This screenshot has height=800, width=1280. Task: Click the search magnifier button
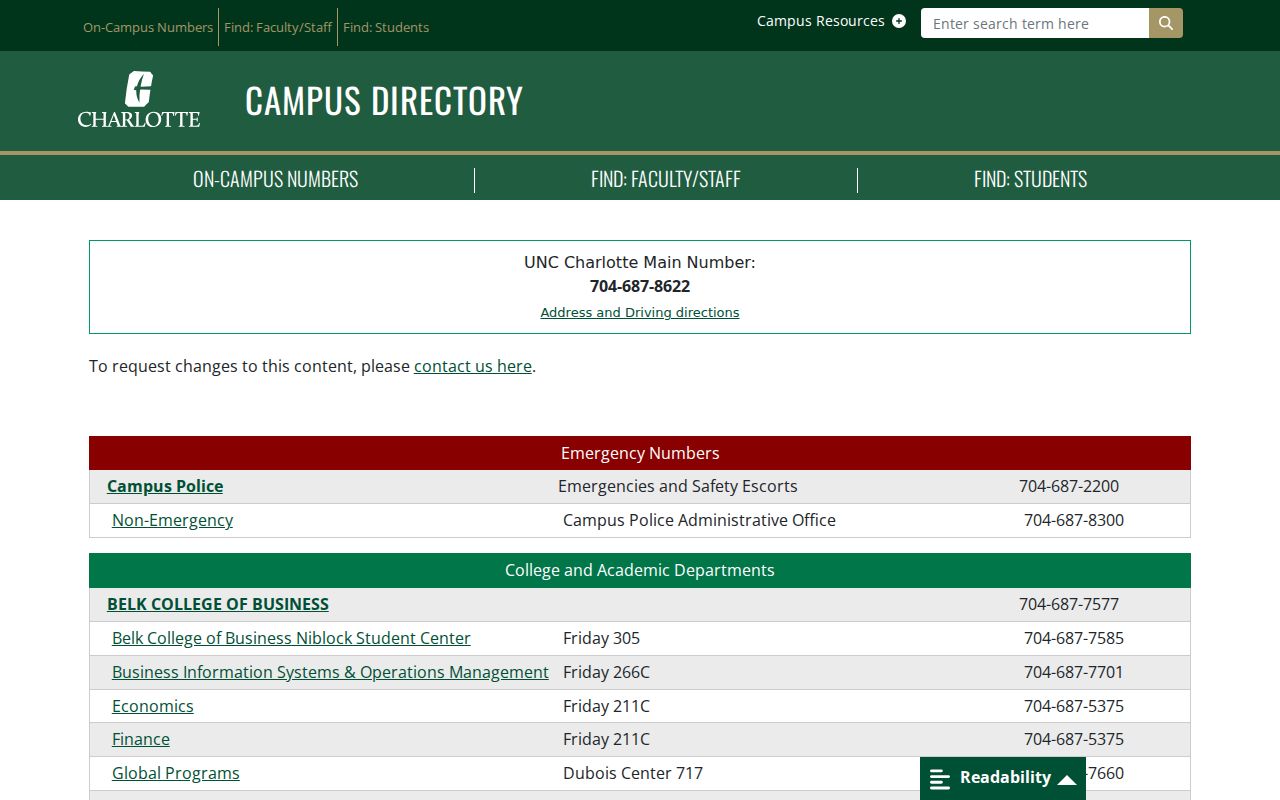point(1166,23)
